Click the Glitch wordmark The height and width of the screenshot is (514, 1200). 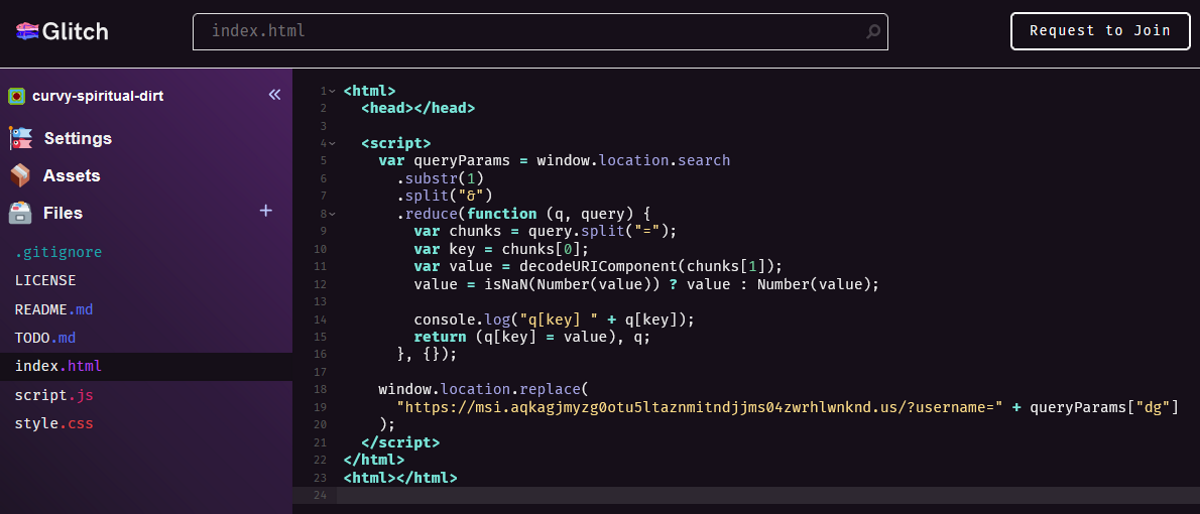pyautogui.click(x=75, y=31)
